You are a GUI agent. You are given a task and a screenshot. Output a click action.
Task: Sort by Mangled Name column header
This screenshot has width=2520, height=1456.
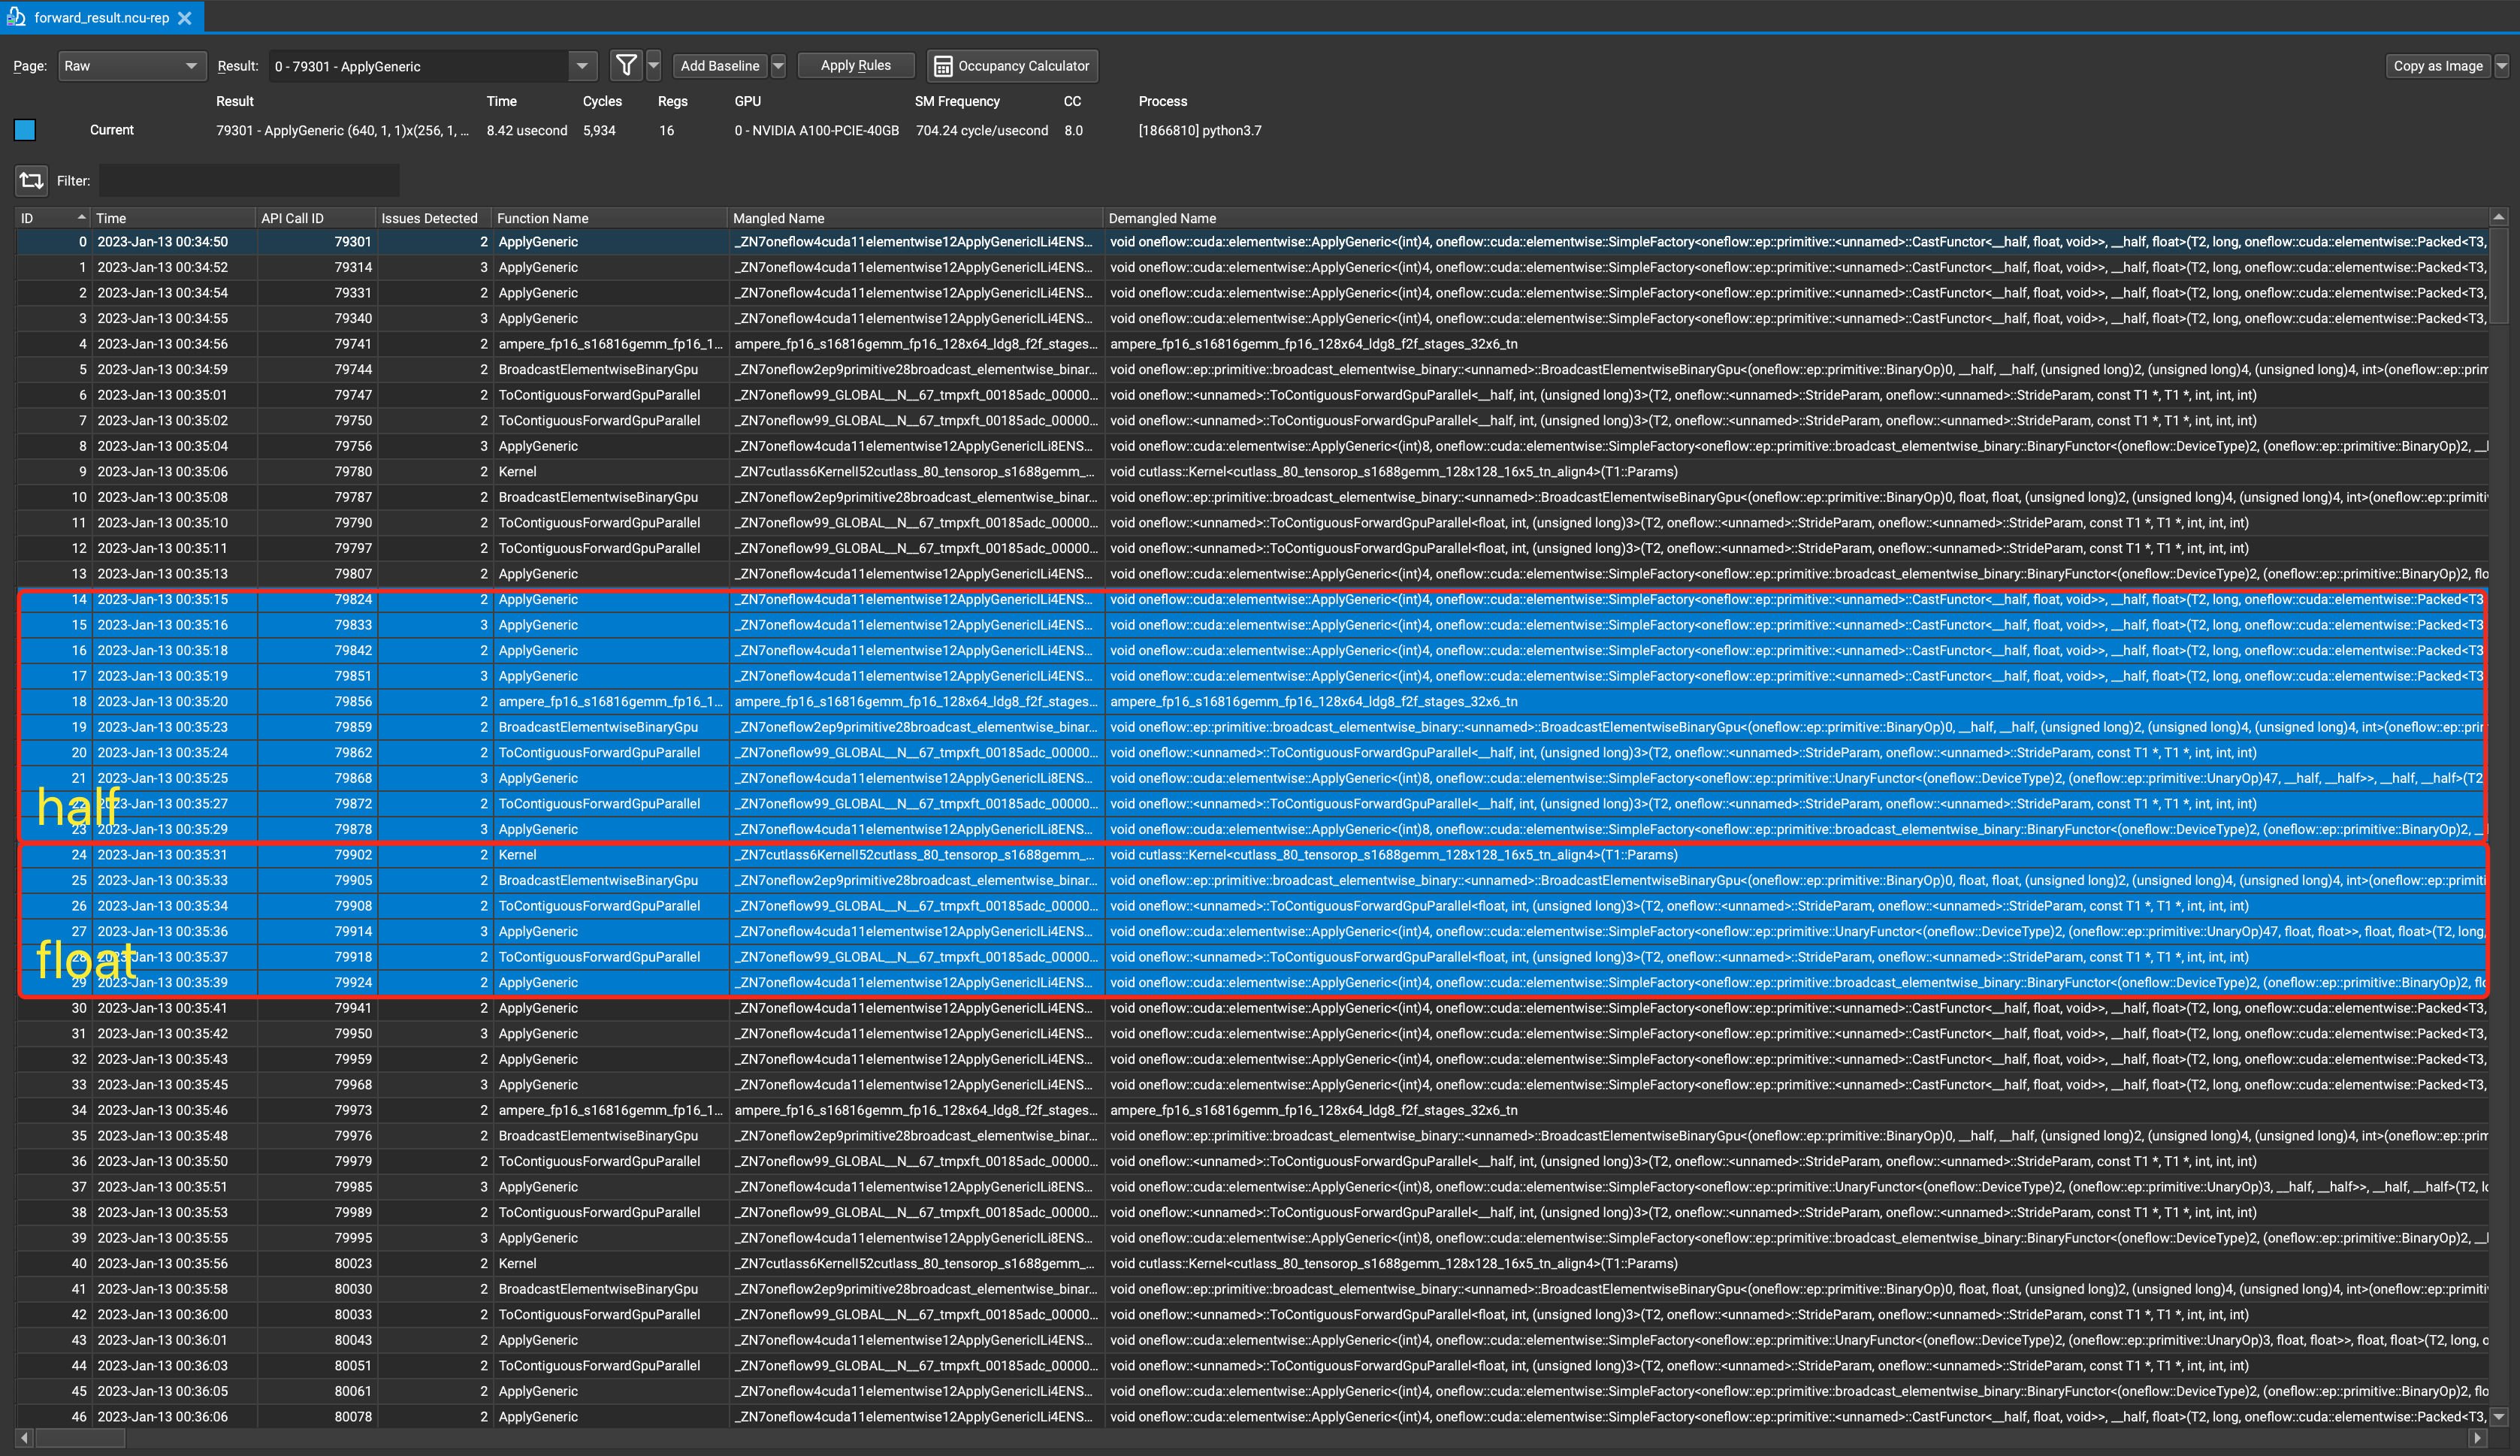[915, 218]
